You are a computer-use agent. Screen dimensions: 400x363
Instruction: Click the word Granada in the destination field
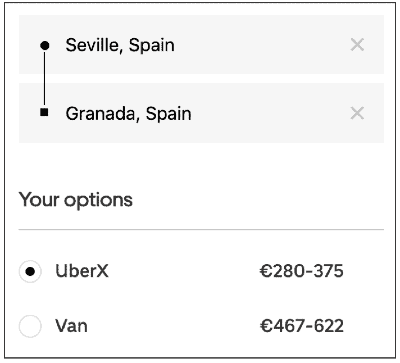click(101, 113)
